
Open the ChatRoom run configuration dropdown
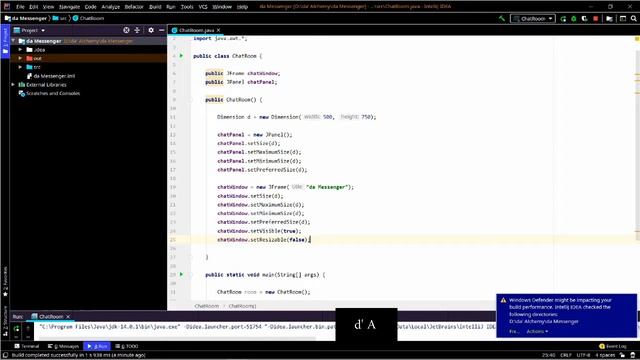(x=533, y=18)
